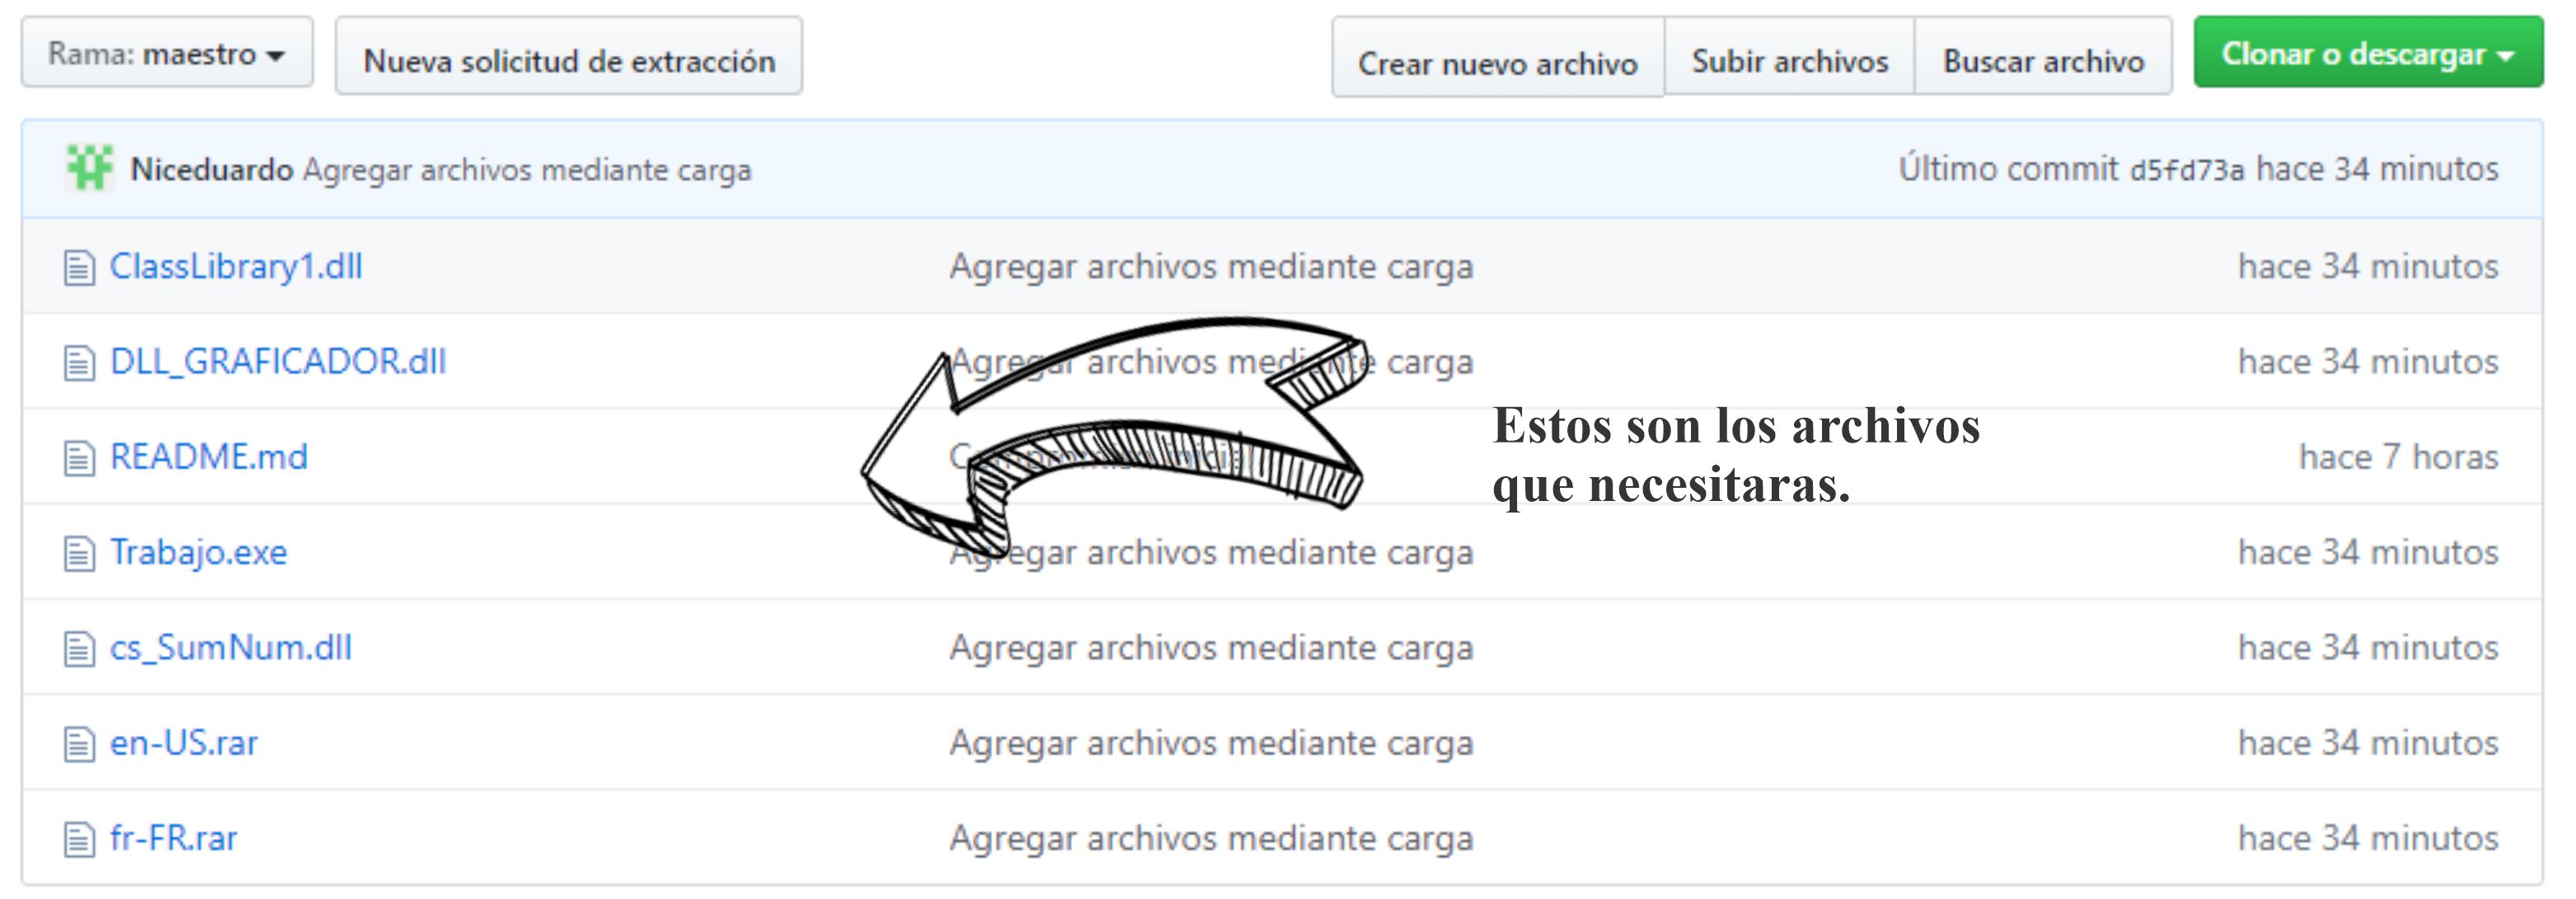2576x899 pixels.
Task: Click Niceduardo's green avatar icon
Action: pos(90,168)
